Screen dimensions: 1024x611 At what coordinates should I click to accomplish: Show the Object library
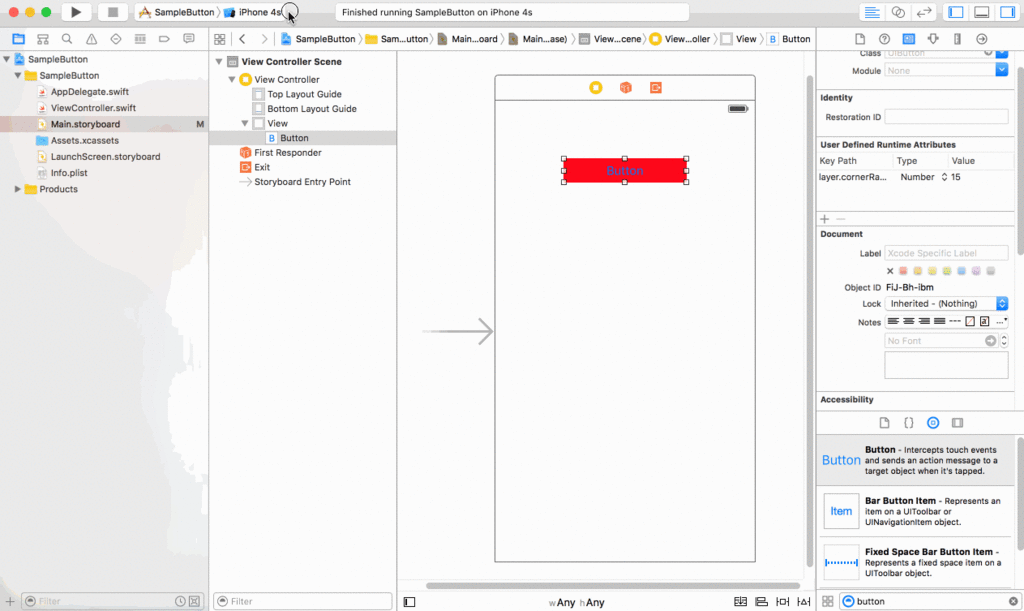[x=933, y=423]
